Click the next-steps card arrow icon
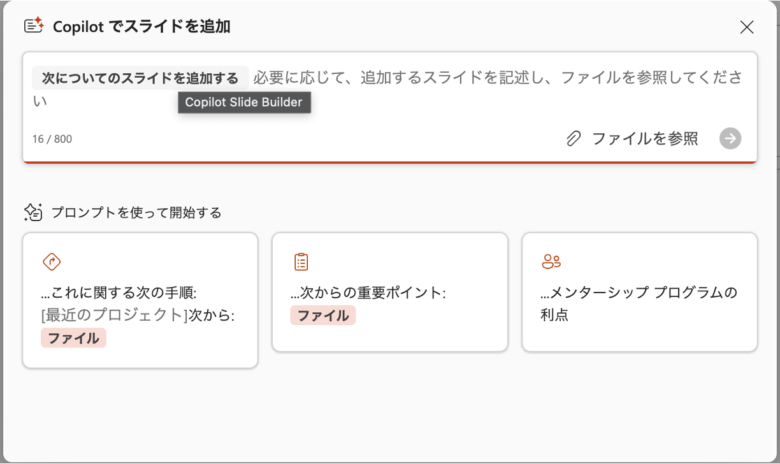The image size is (780, 464). click(x=51, y=262)
